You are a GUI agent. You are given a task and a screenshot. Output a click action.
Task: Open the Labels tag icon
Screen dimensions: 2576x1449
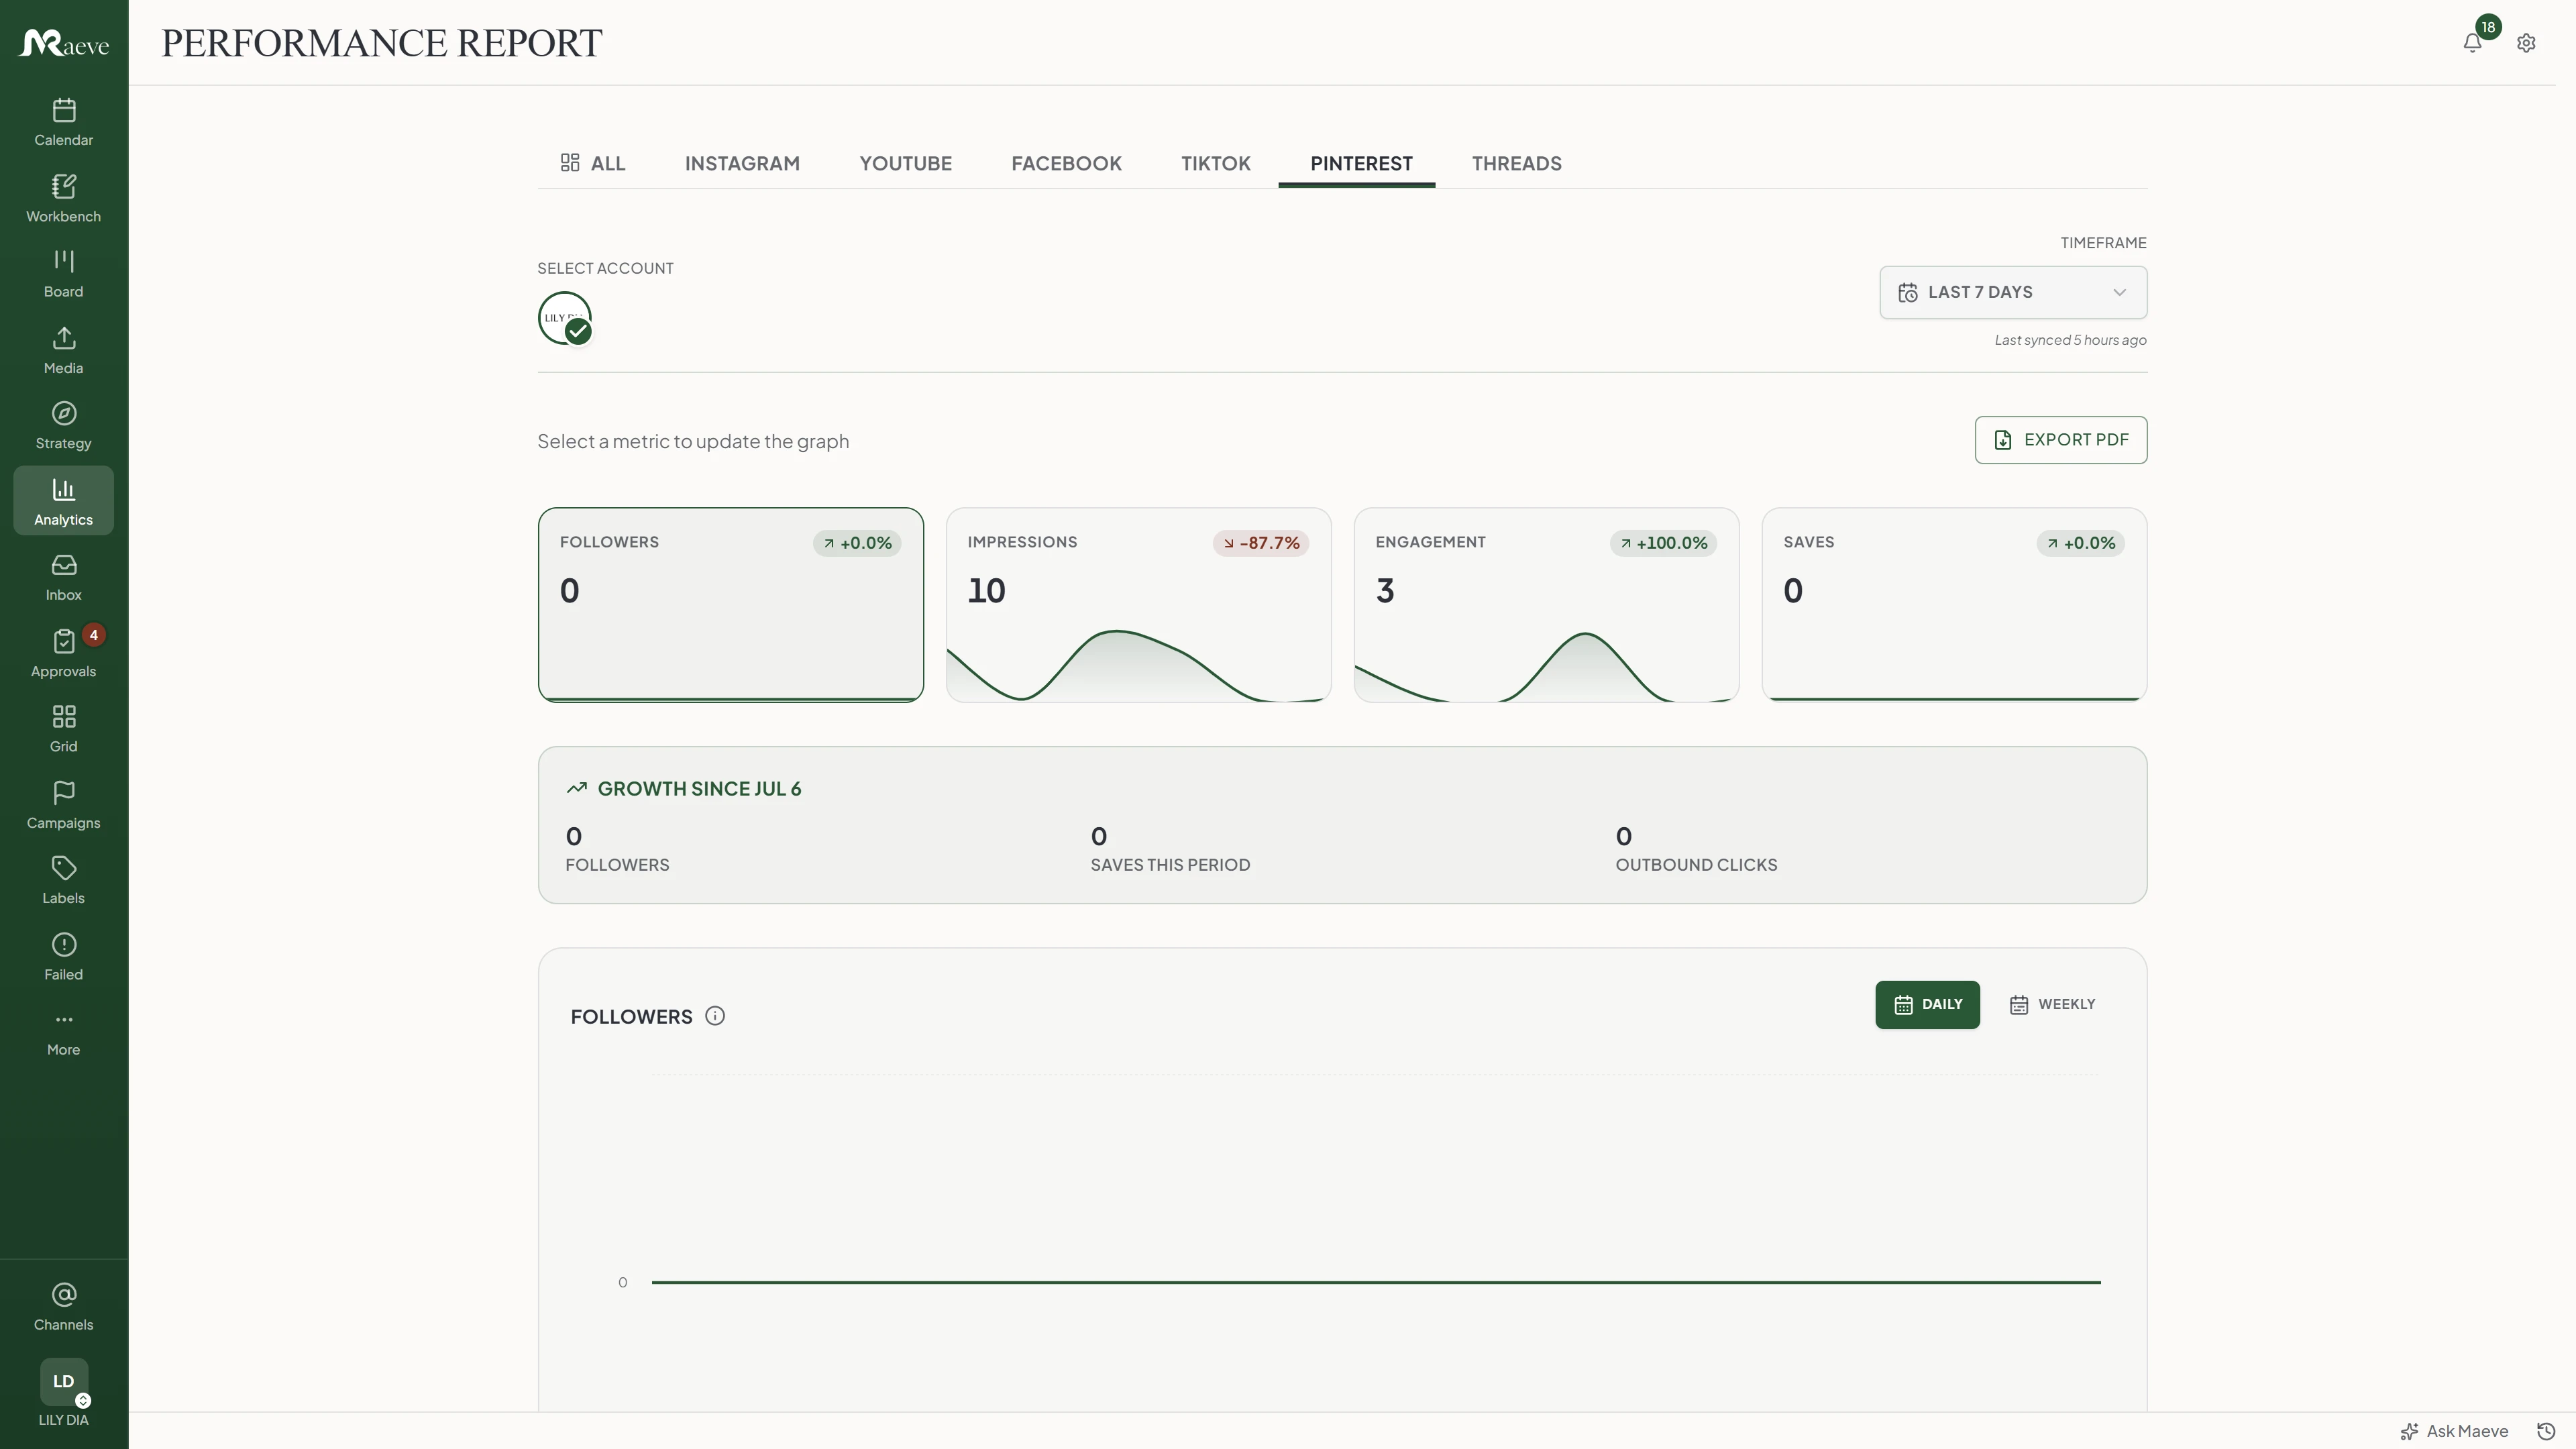tap(63, 880)
